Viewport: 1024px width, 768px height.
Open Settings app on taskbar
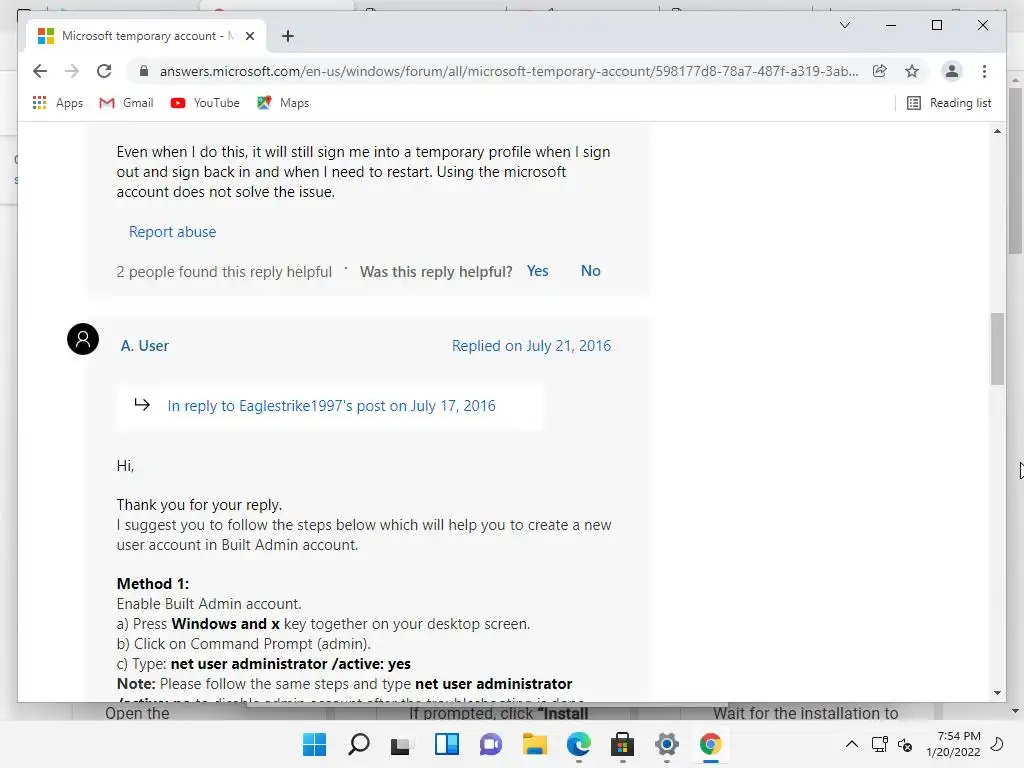point(667,744)
